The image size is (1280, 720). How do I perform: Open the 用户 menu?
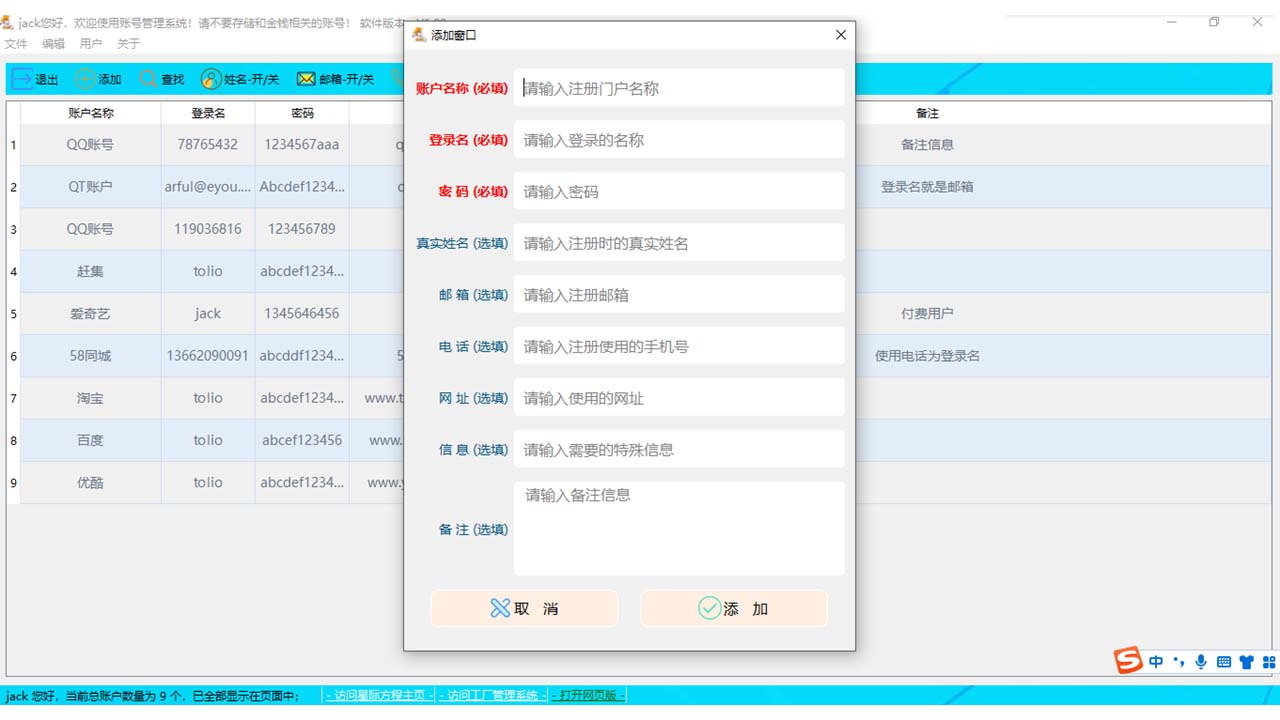click(x=90, y=44)
